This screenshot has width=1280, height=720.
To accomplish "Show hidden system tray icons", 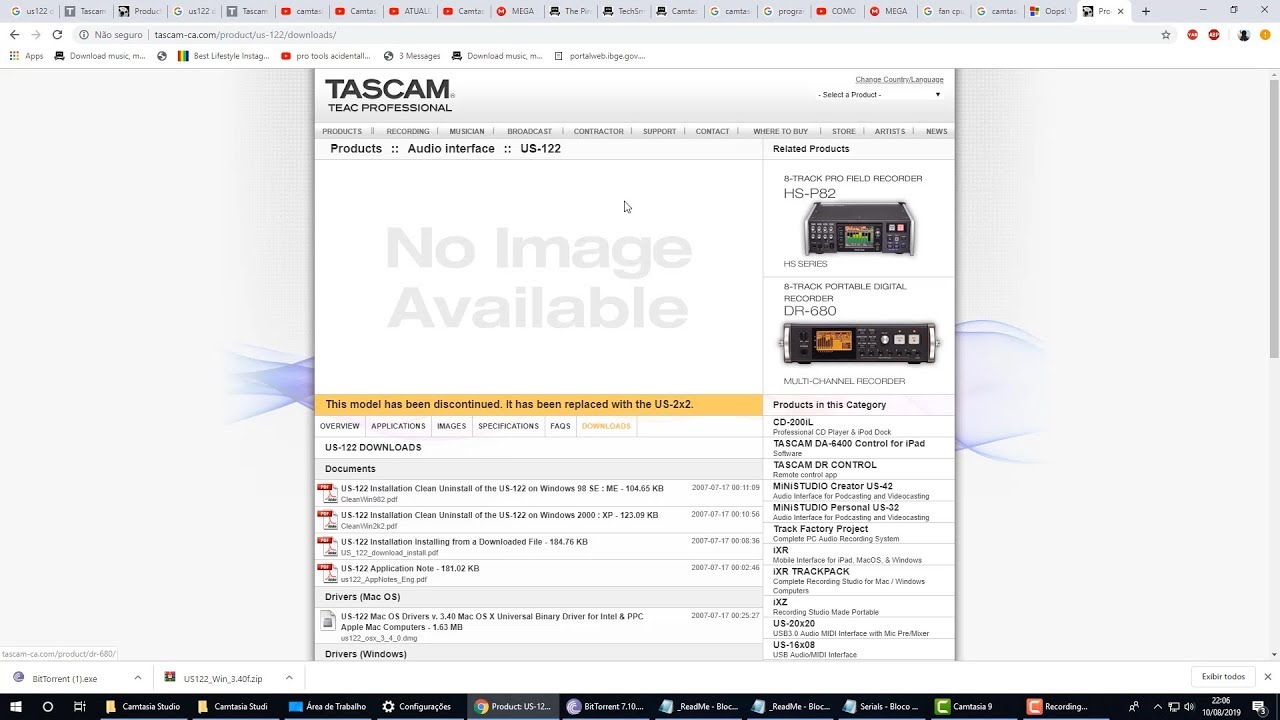I will tap(1159, 706).
